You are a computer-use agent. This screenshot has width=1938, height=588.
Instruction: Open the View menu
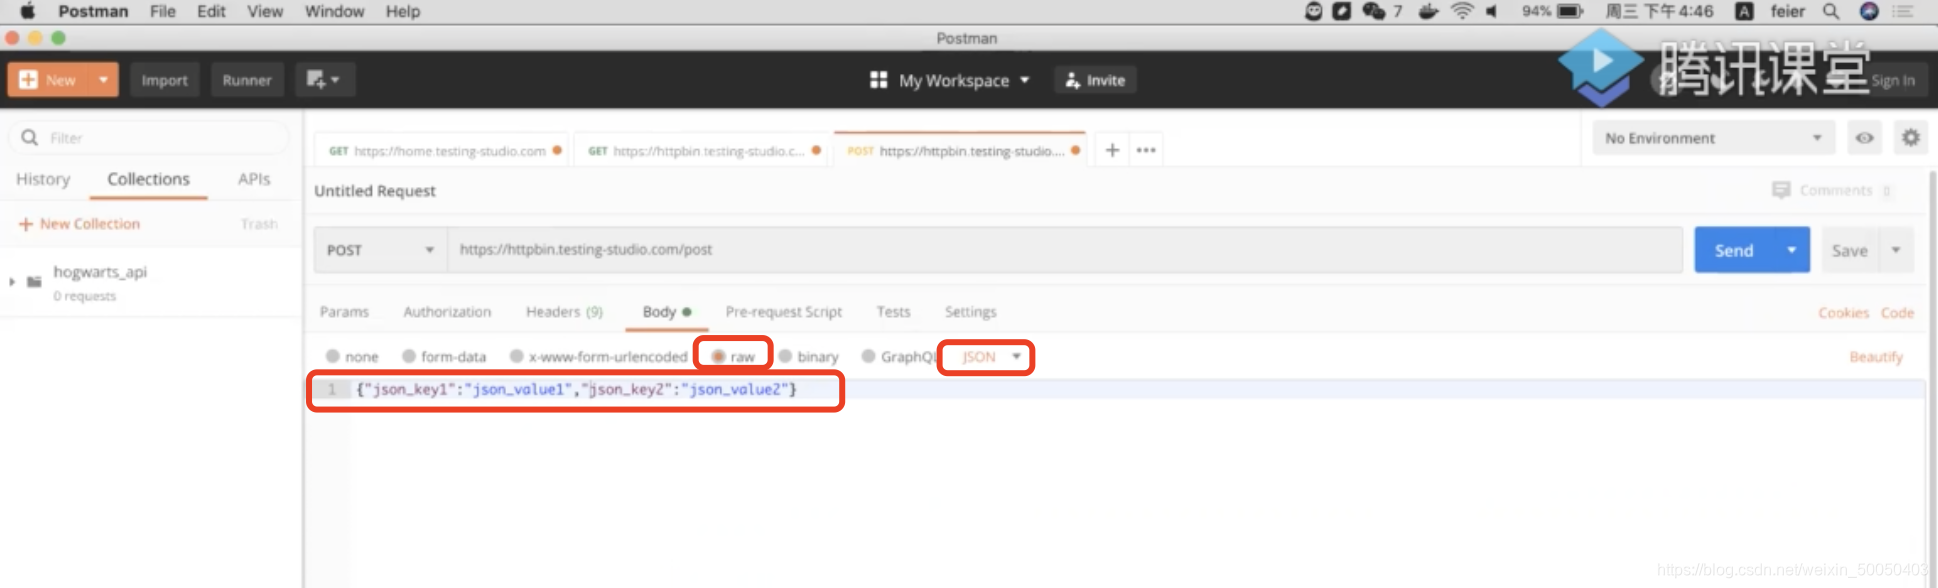pyautogui.click(x=265, y=11)
